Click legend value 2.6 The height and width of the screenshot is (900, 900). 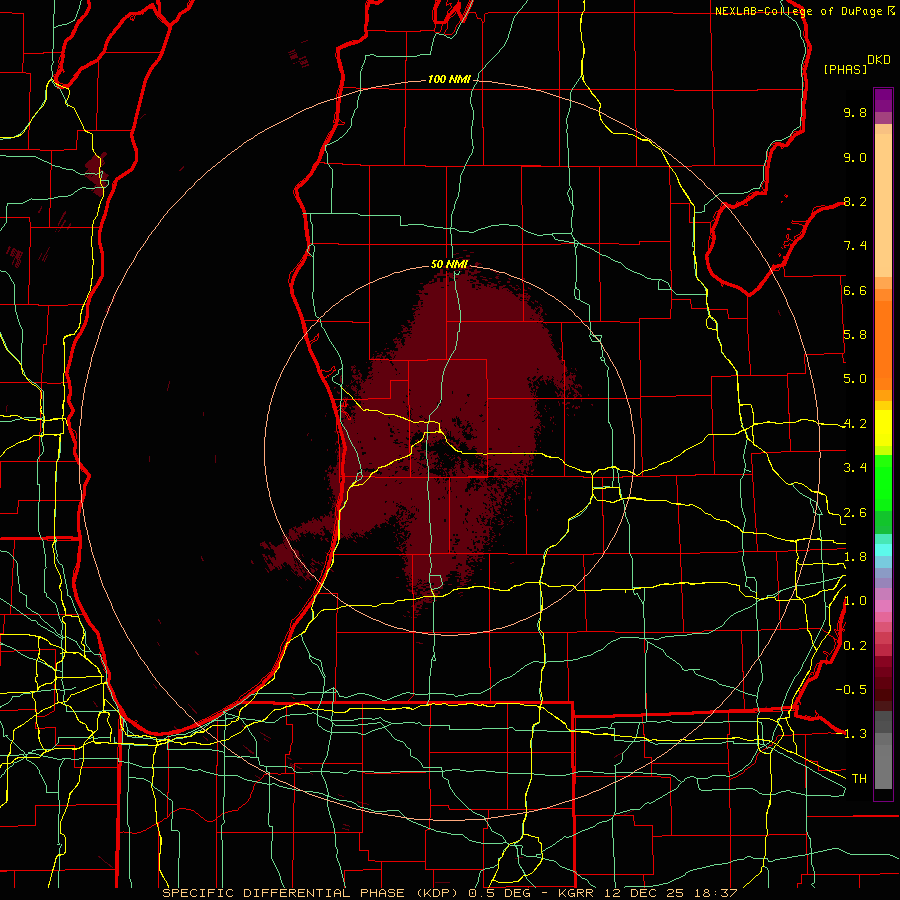coord(855,513)
